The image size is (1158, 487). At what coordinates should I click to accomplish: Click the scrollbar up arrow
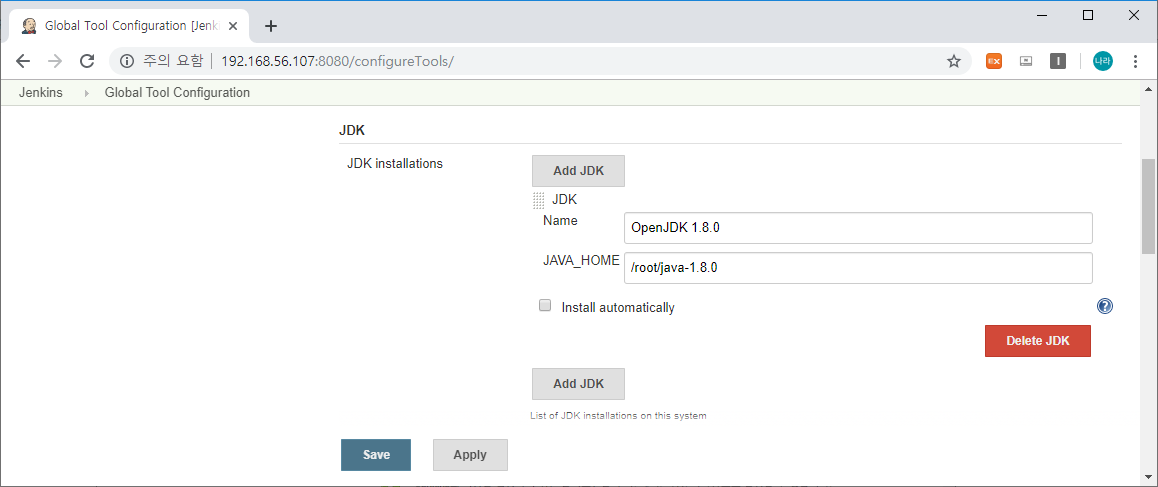point(1148,88)
